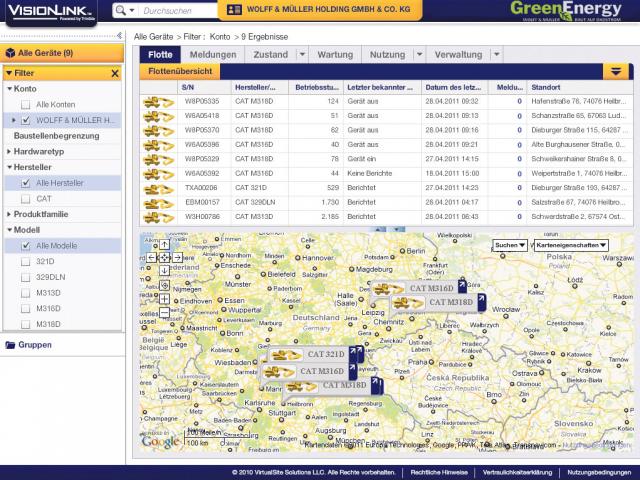
Task: Check the M313D model checkbox
Action: tap(25, 293)
